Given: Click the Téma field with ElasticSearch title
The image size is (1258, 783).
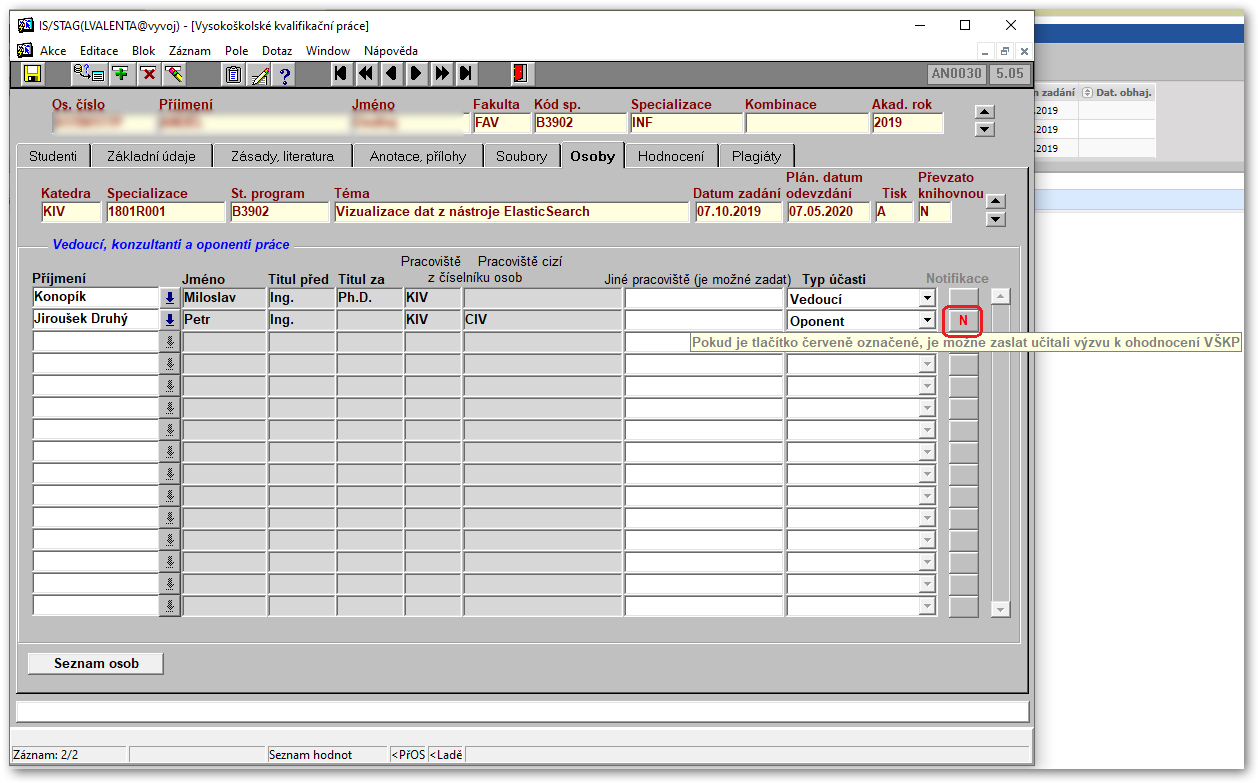Looking at the screenshot, I should pos(511,212).
